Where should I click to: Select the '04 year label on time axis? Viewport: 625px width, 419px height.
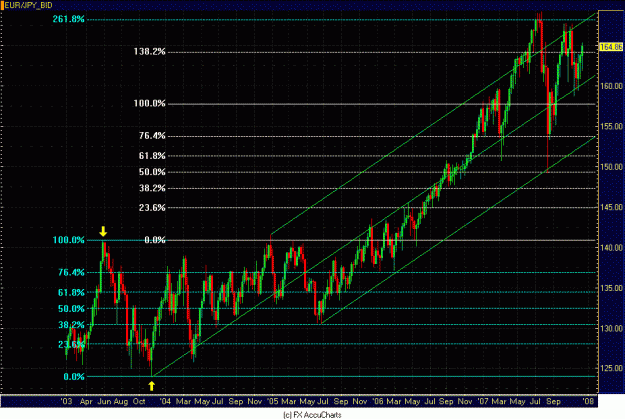(165, 401)
